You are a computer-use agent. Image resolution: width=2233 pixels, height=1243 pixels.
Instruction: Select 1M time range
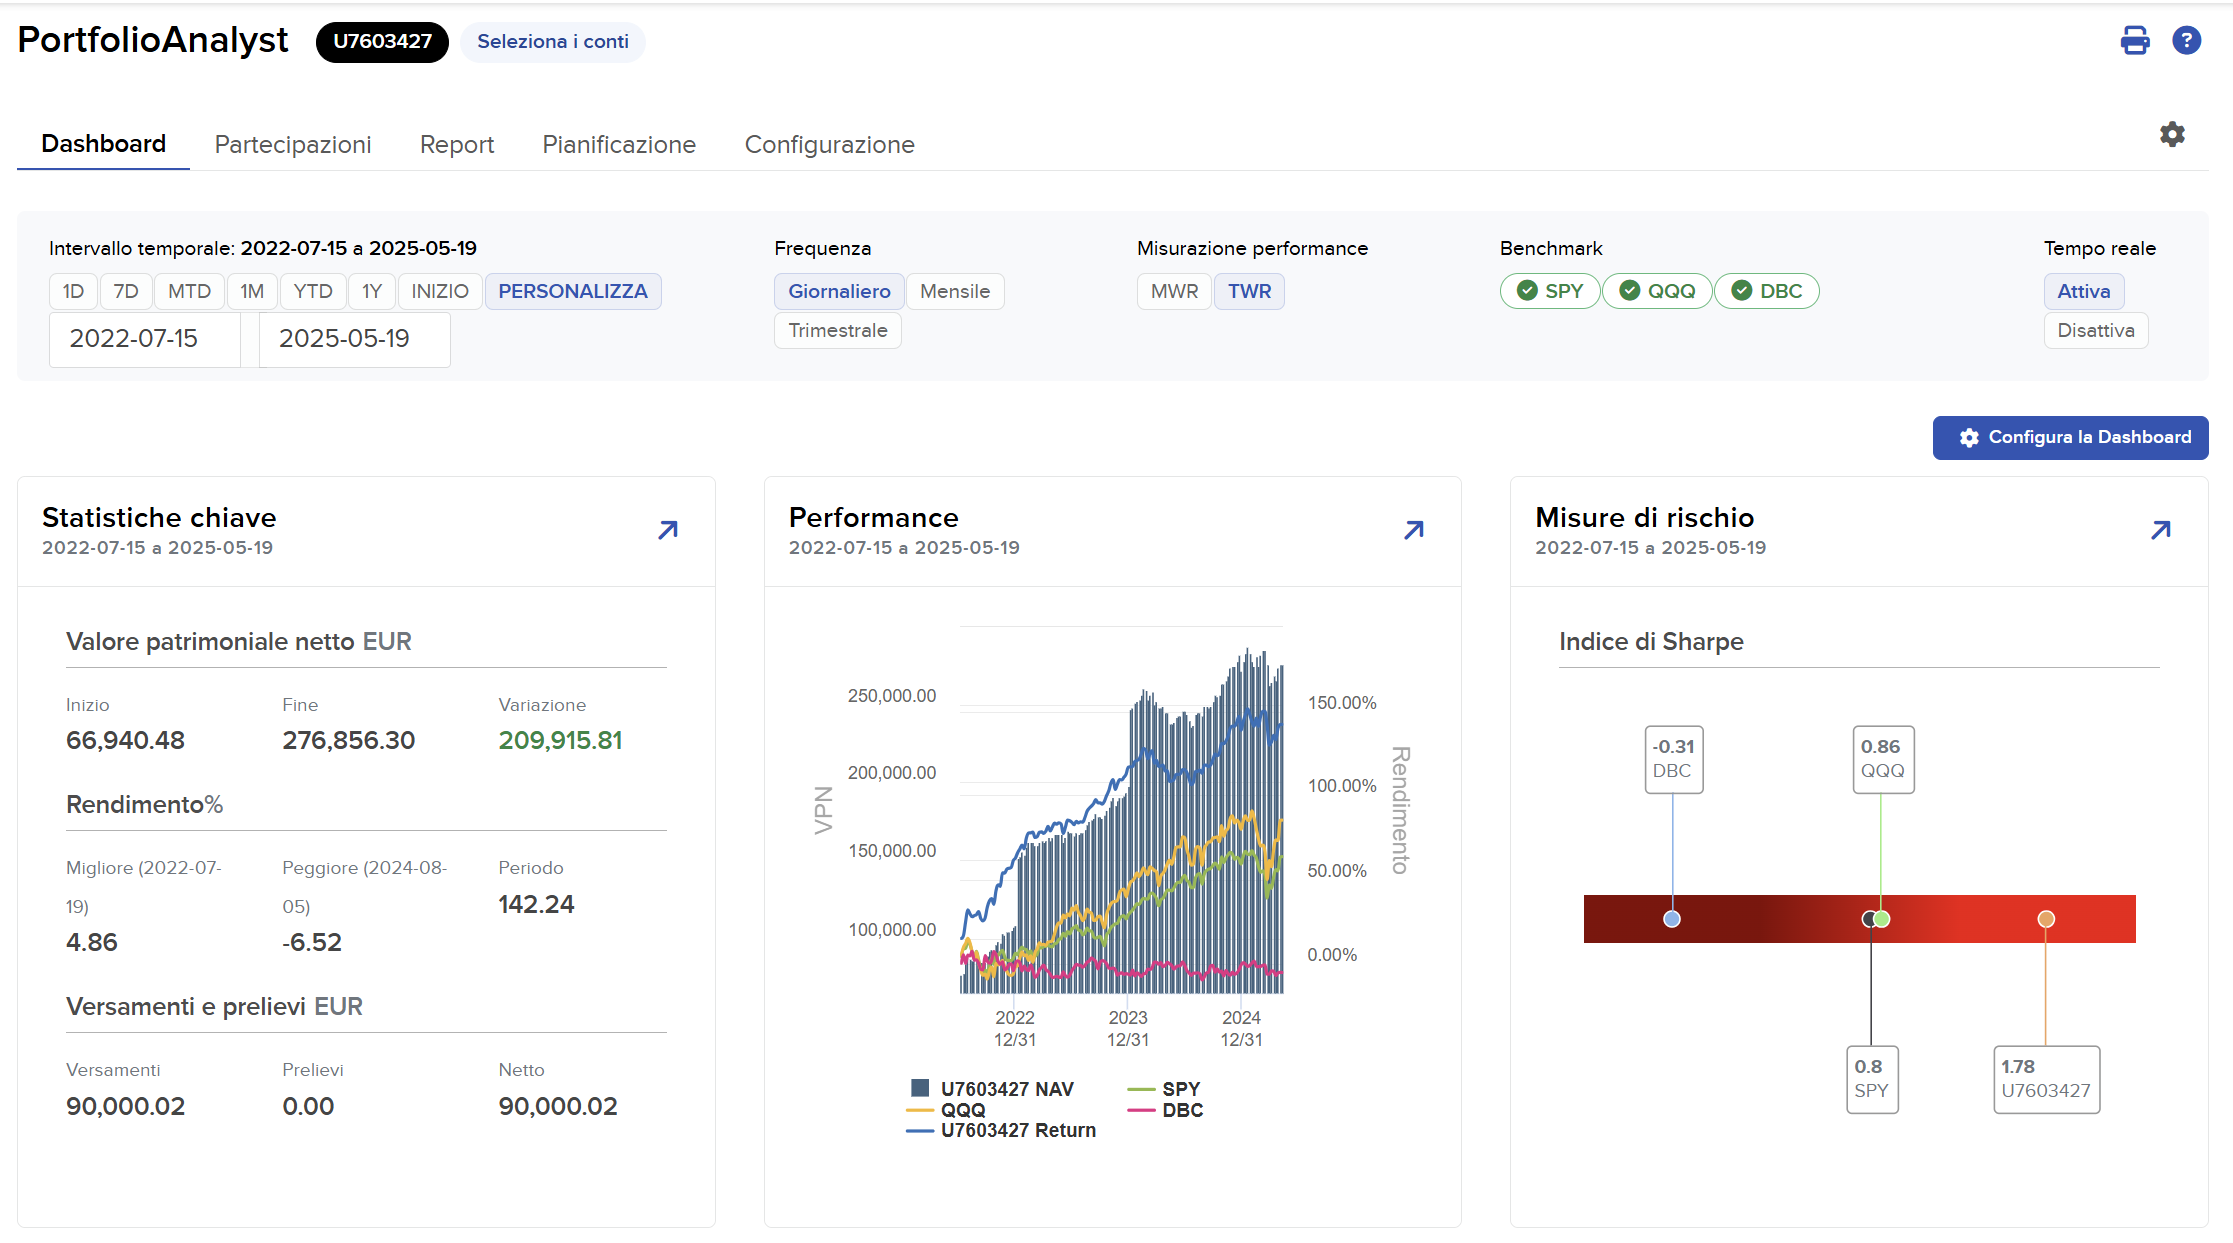(x=252, y=291)
